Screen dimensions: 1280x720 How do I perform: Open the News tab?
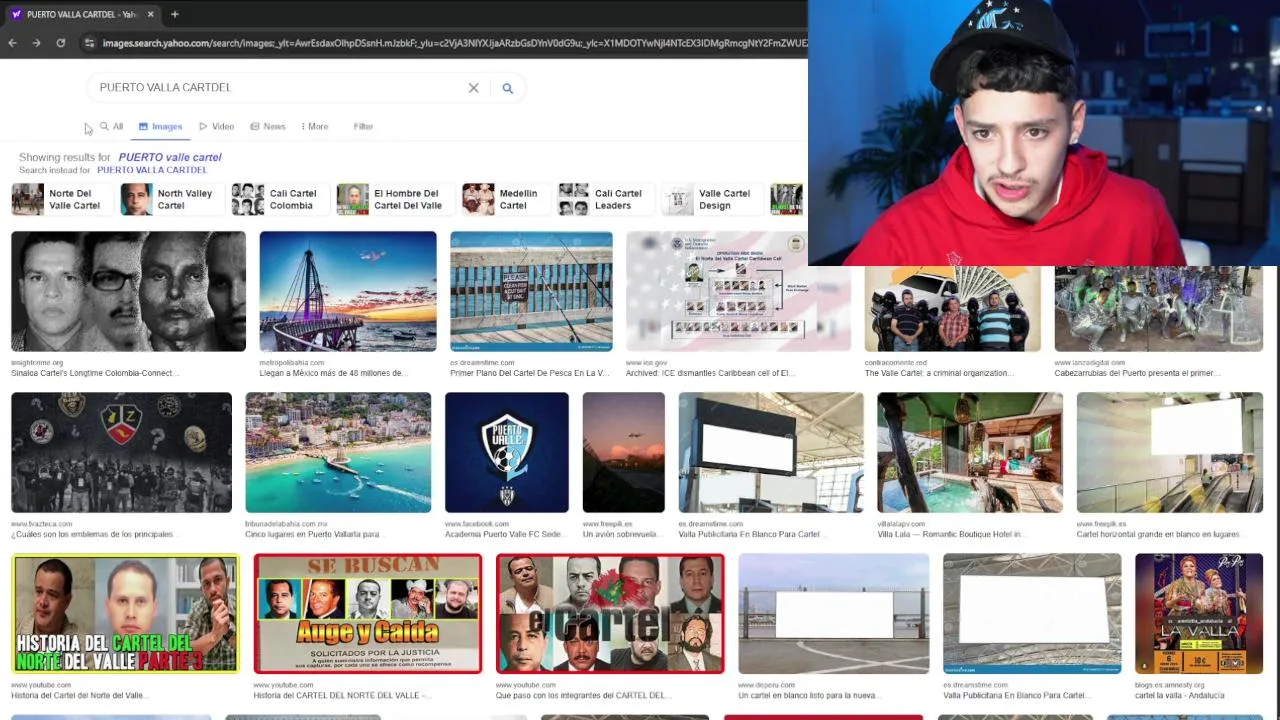[268, 126]
